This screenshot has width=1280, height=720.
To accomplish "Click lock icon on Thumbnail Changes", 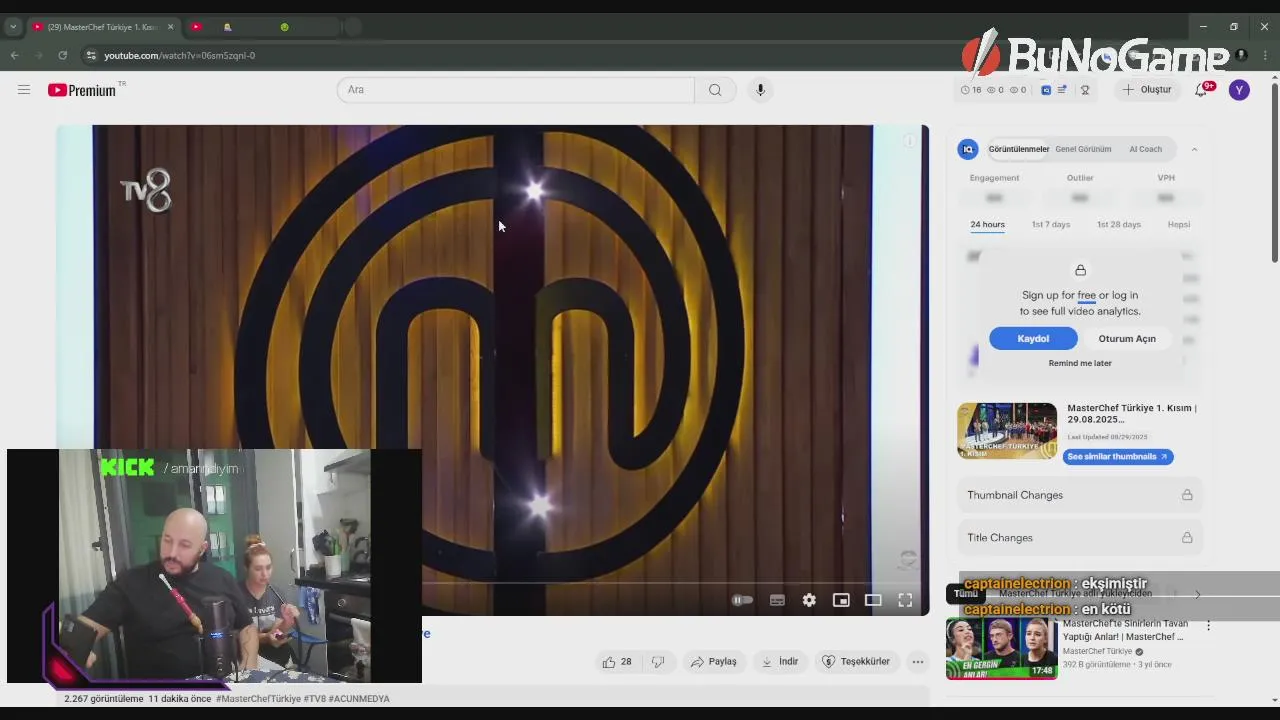I will click(x=1187, y=495).
